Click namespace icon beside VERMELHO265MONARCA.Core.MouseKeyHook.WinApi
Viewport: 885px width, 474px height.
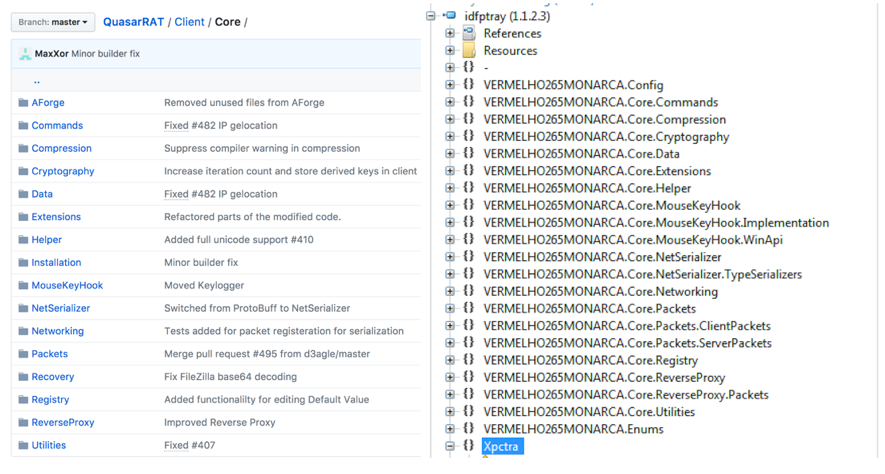pyautogui.click(x=468, y=239)
